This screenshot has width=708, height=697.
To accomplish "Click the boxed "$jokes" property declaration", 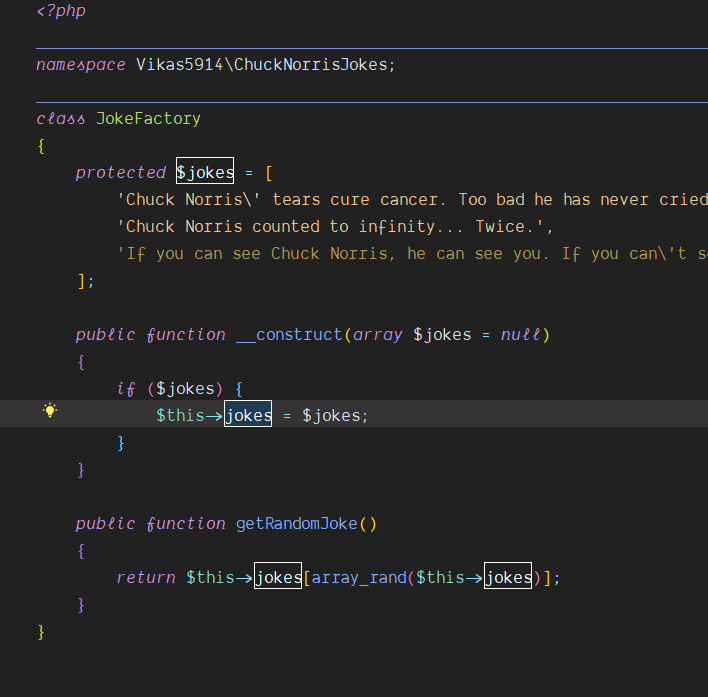I will [205, 172].
